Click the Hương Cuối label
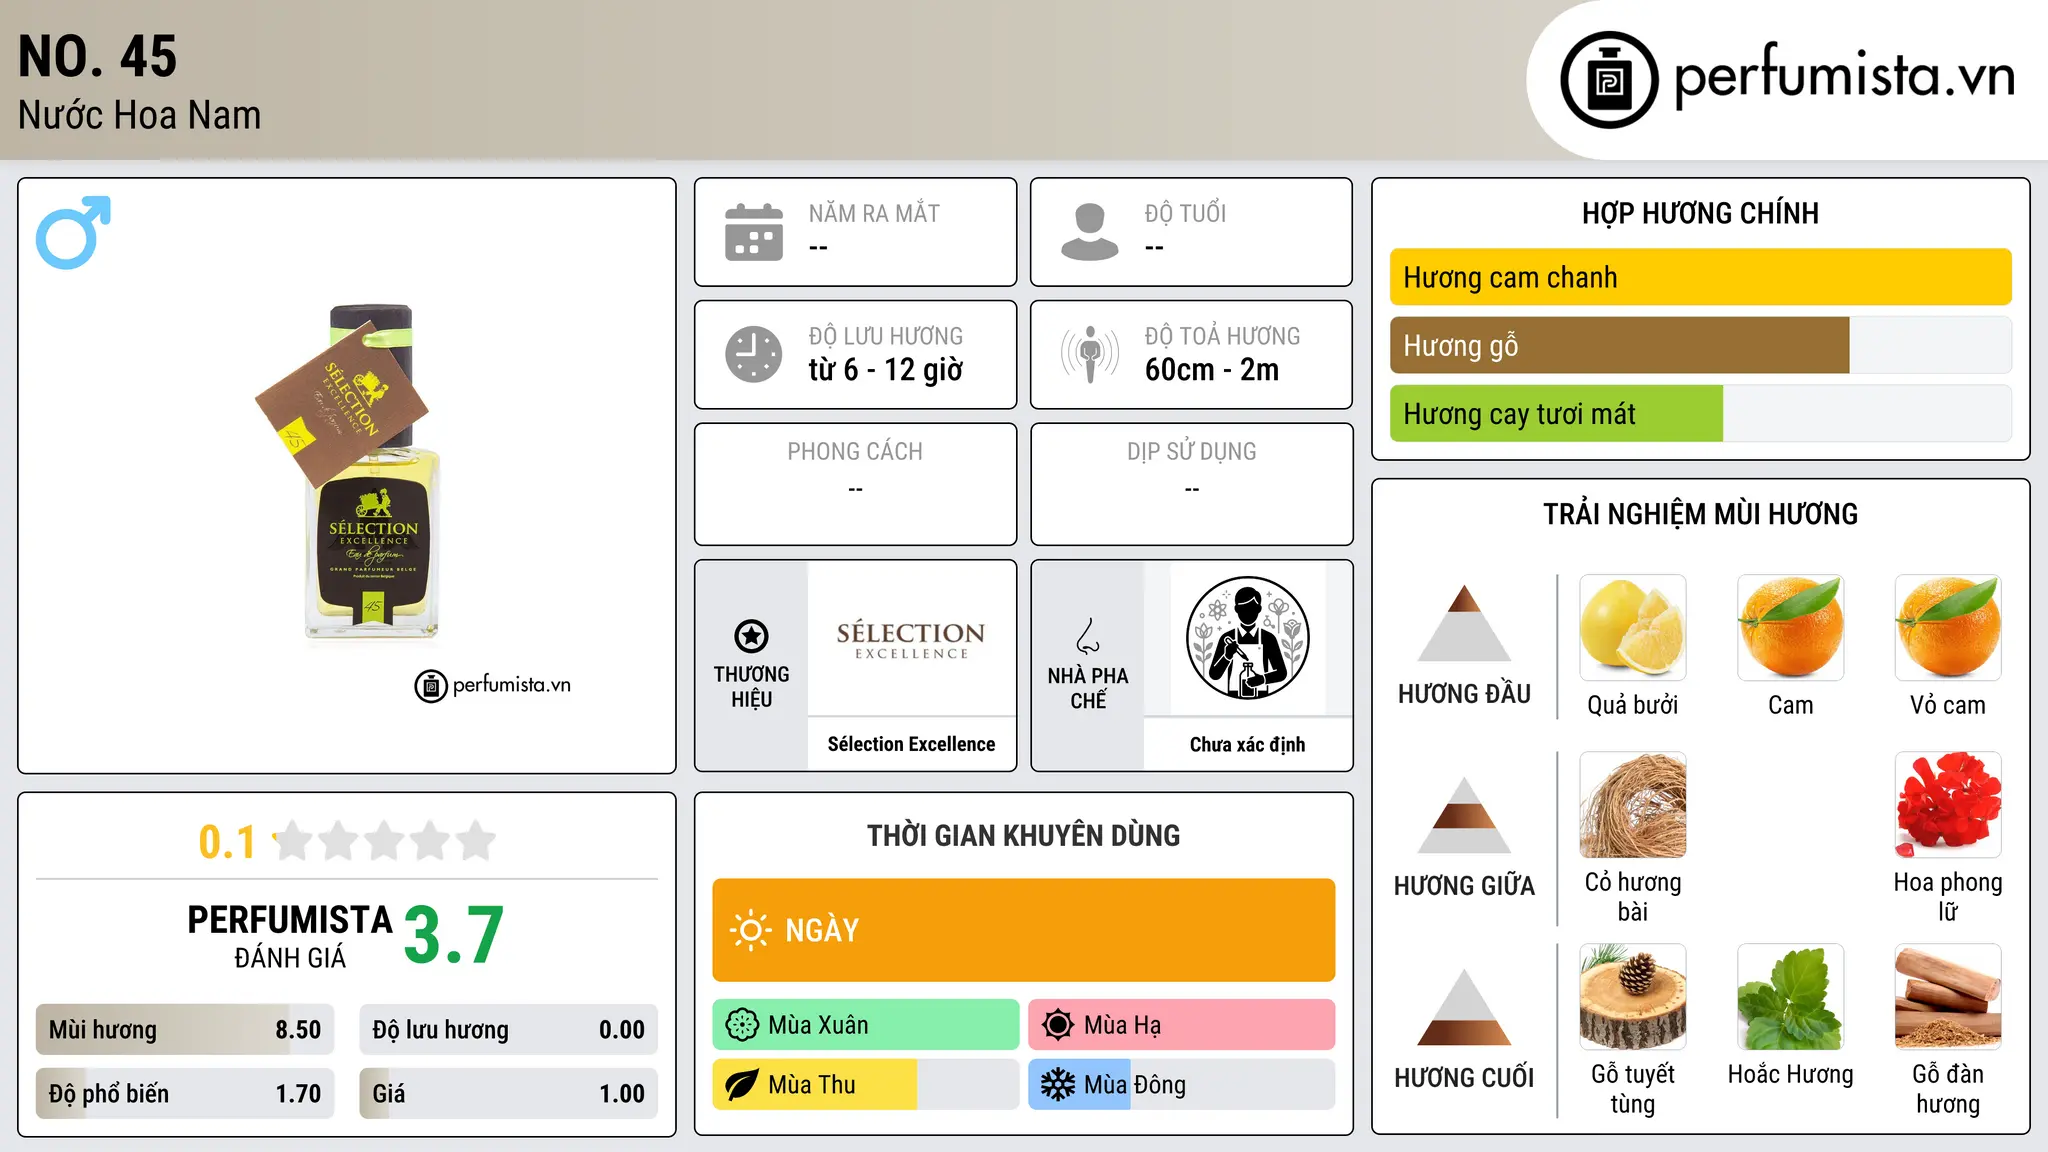Viewport: 2048px width, 1152px height. click(1464, 1078)
